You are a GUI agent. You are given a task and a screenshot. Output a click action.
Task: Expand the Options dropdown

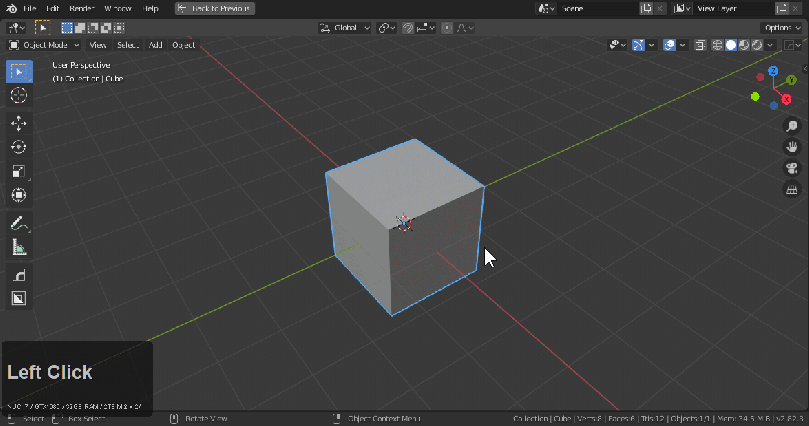pos(781,28)
